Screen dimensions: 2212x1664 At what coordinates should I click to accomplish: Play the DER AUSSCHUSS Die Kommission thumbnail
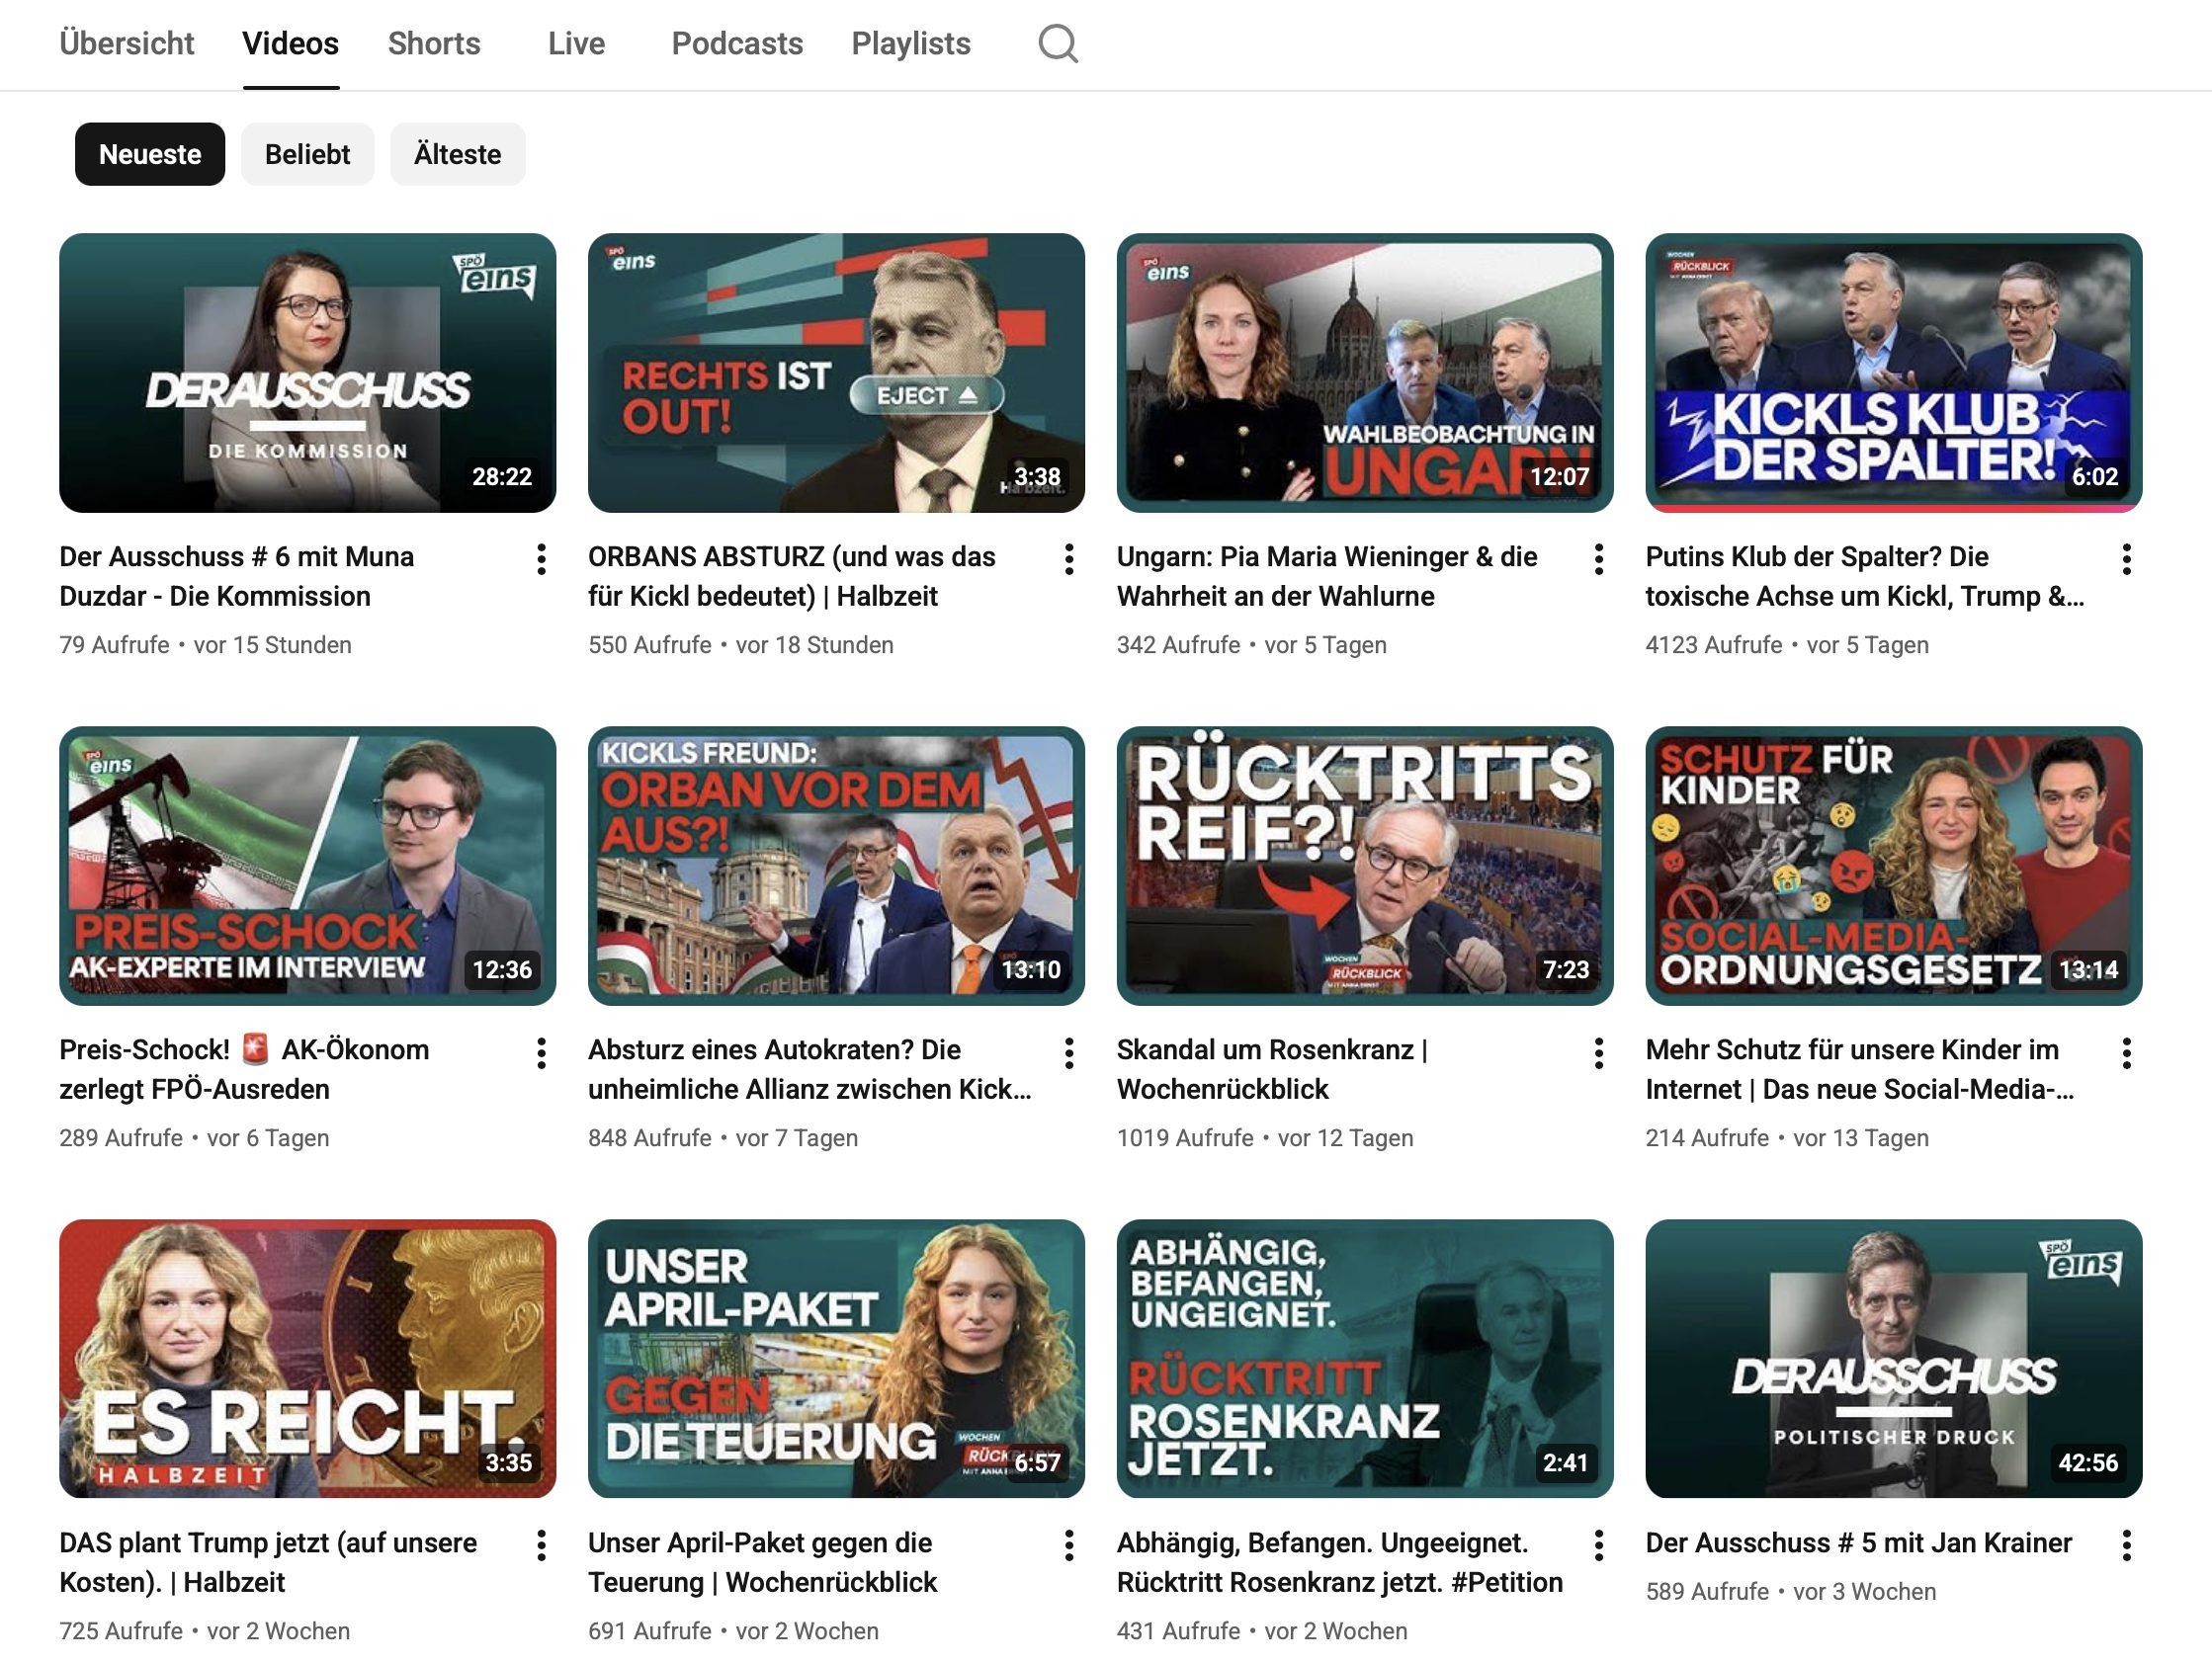307,373
